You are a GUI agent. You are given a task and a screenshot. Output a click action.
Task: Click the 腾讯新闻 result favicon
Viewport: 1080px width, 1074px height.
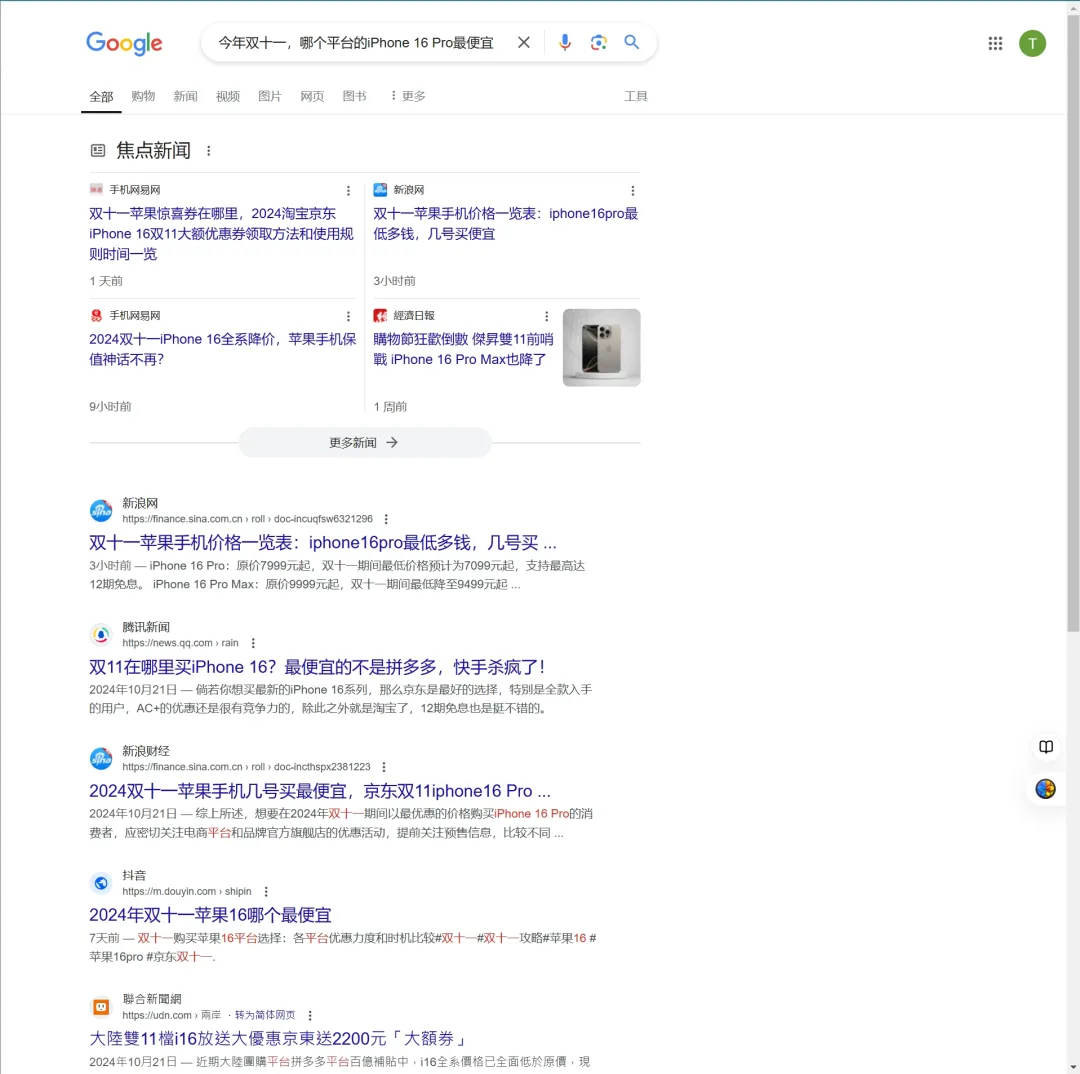point(101,634)
